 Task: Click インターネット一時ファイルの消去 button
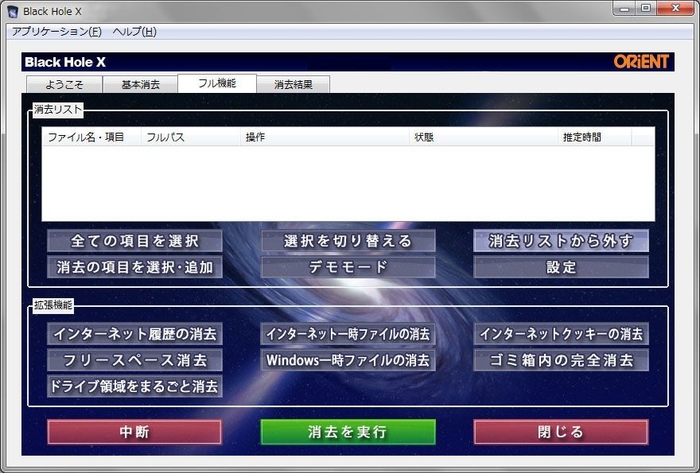[348, 334]
